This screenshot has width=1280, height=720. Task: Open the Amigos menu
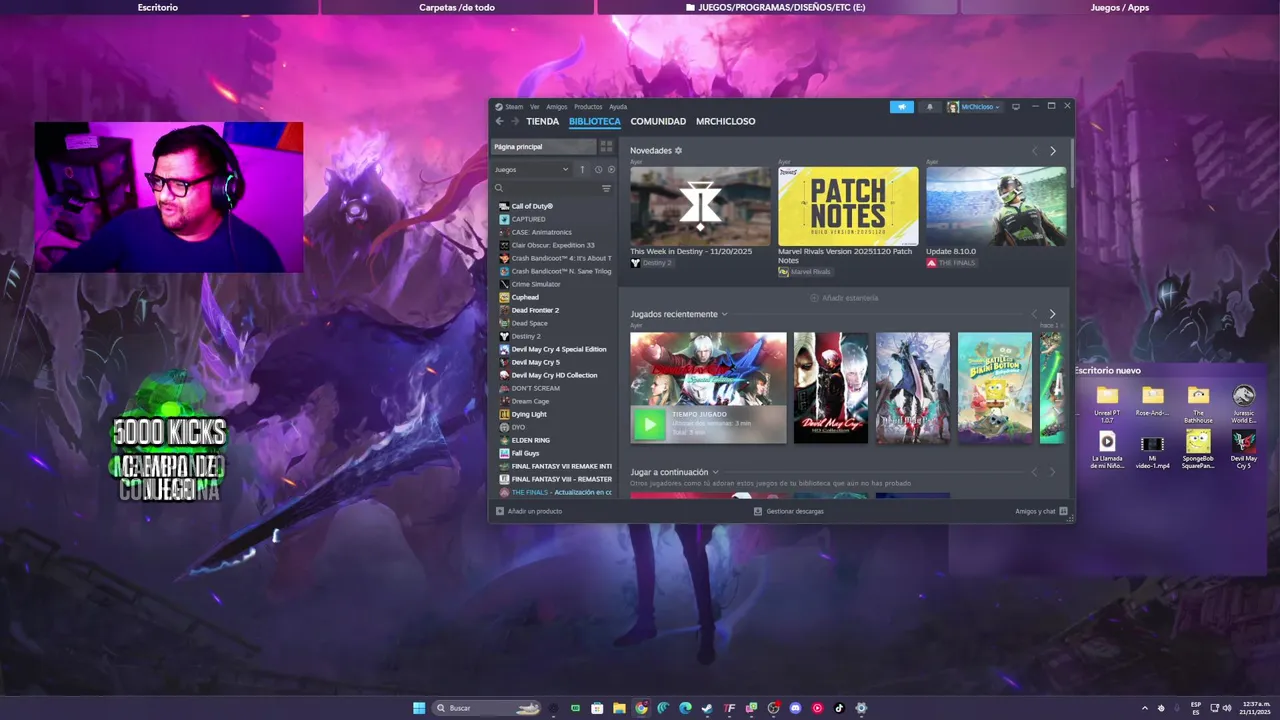(557, 107)
